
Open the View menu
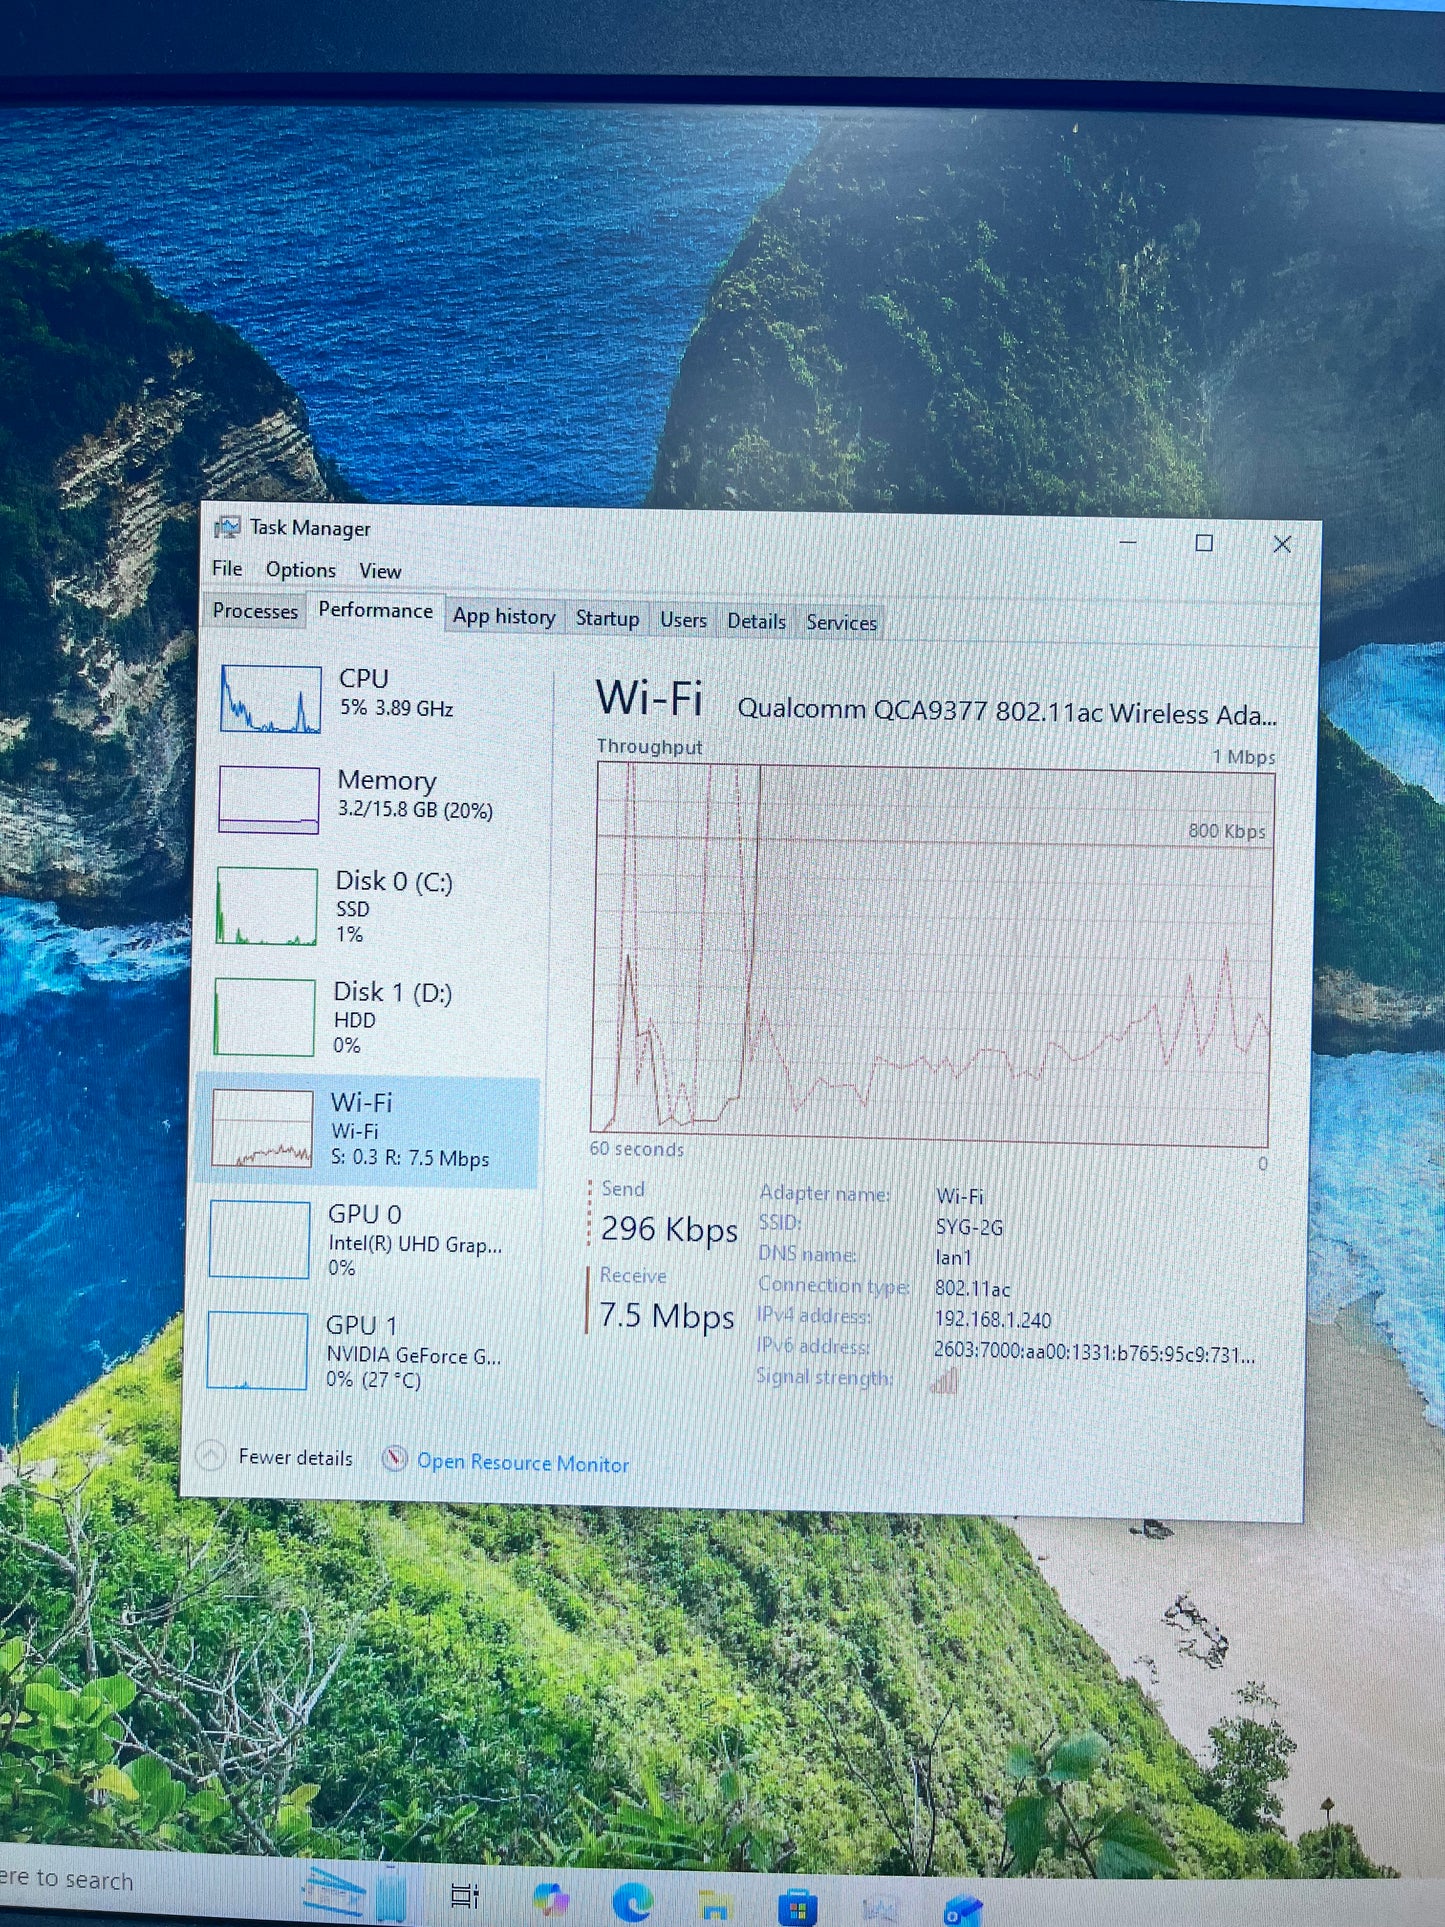point(380,571)
